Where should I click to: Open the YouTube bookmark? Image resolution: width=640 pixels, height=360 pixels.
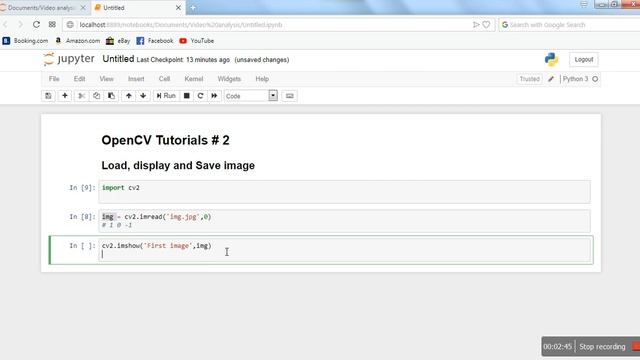tap(197, 41)
